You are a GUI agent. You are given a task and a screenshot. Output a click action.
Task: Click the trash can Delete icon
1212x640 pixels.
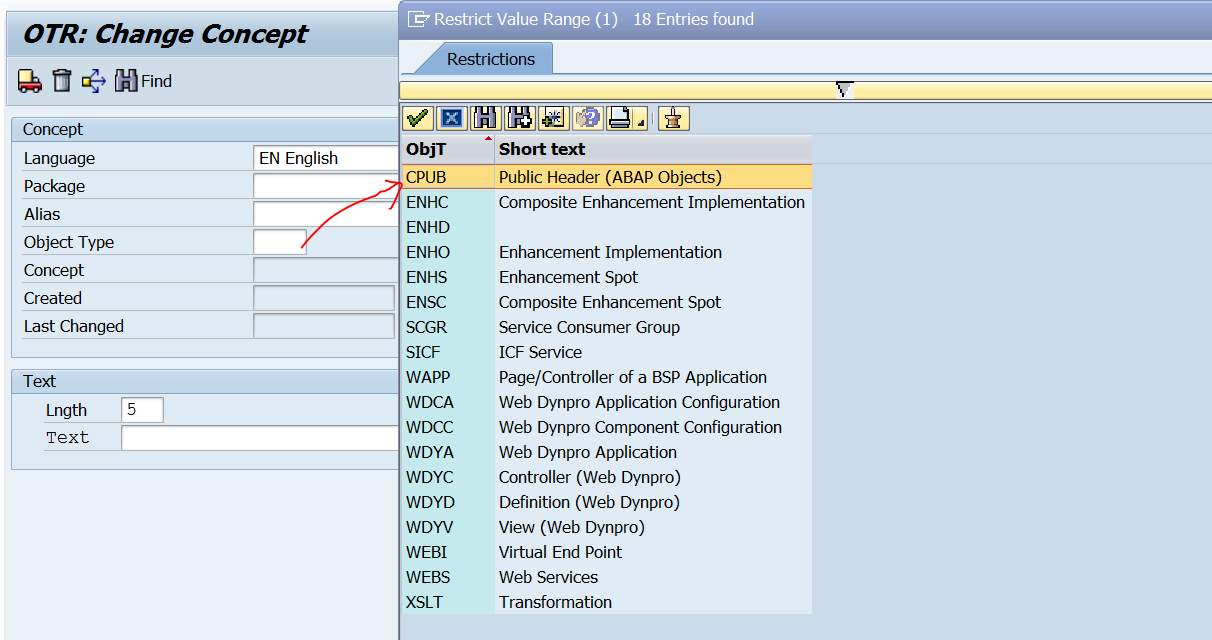click(62, 81)
